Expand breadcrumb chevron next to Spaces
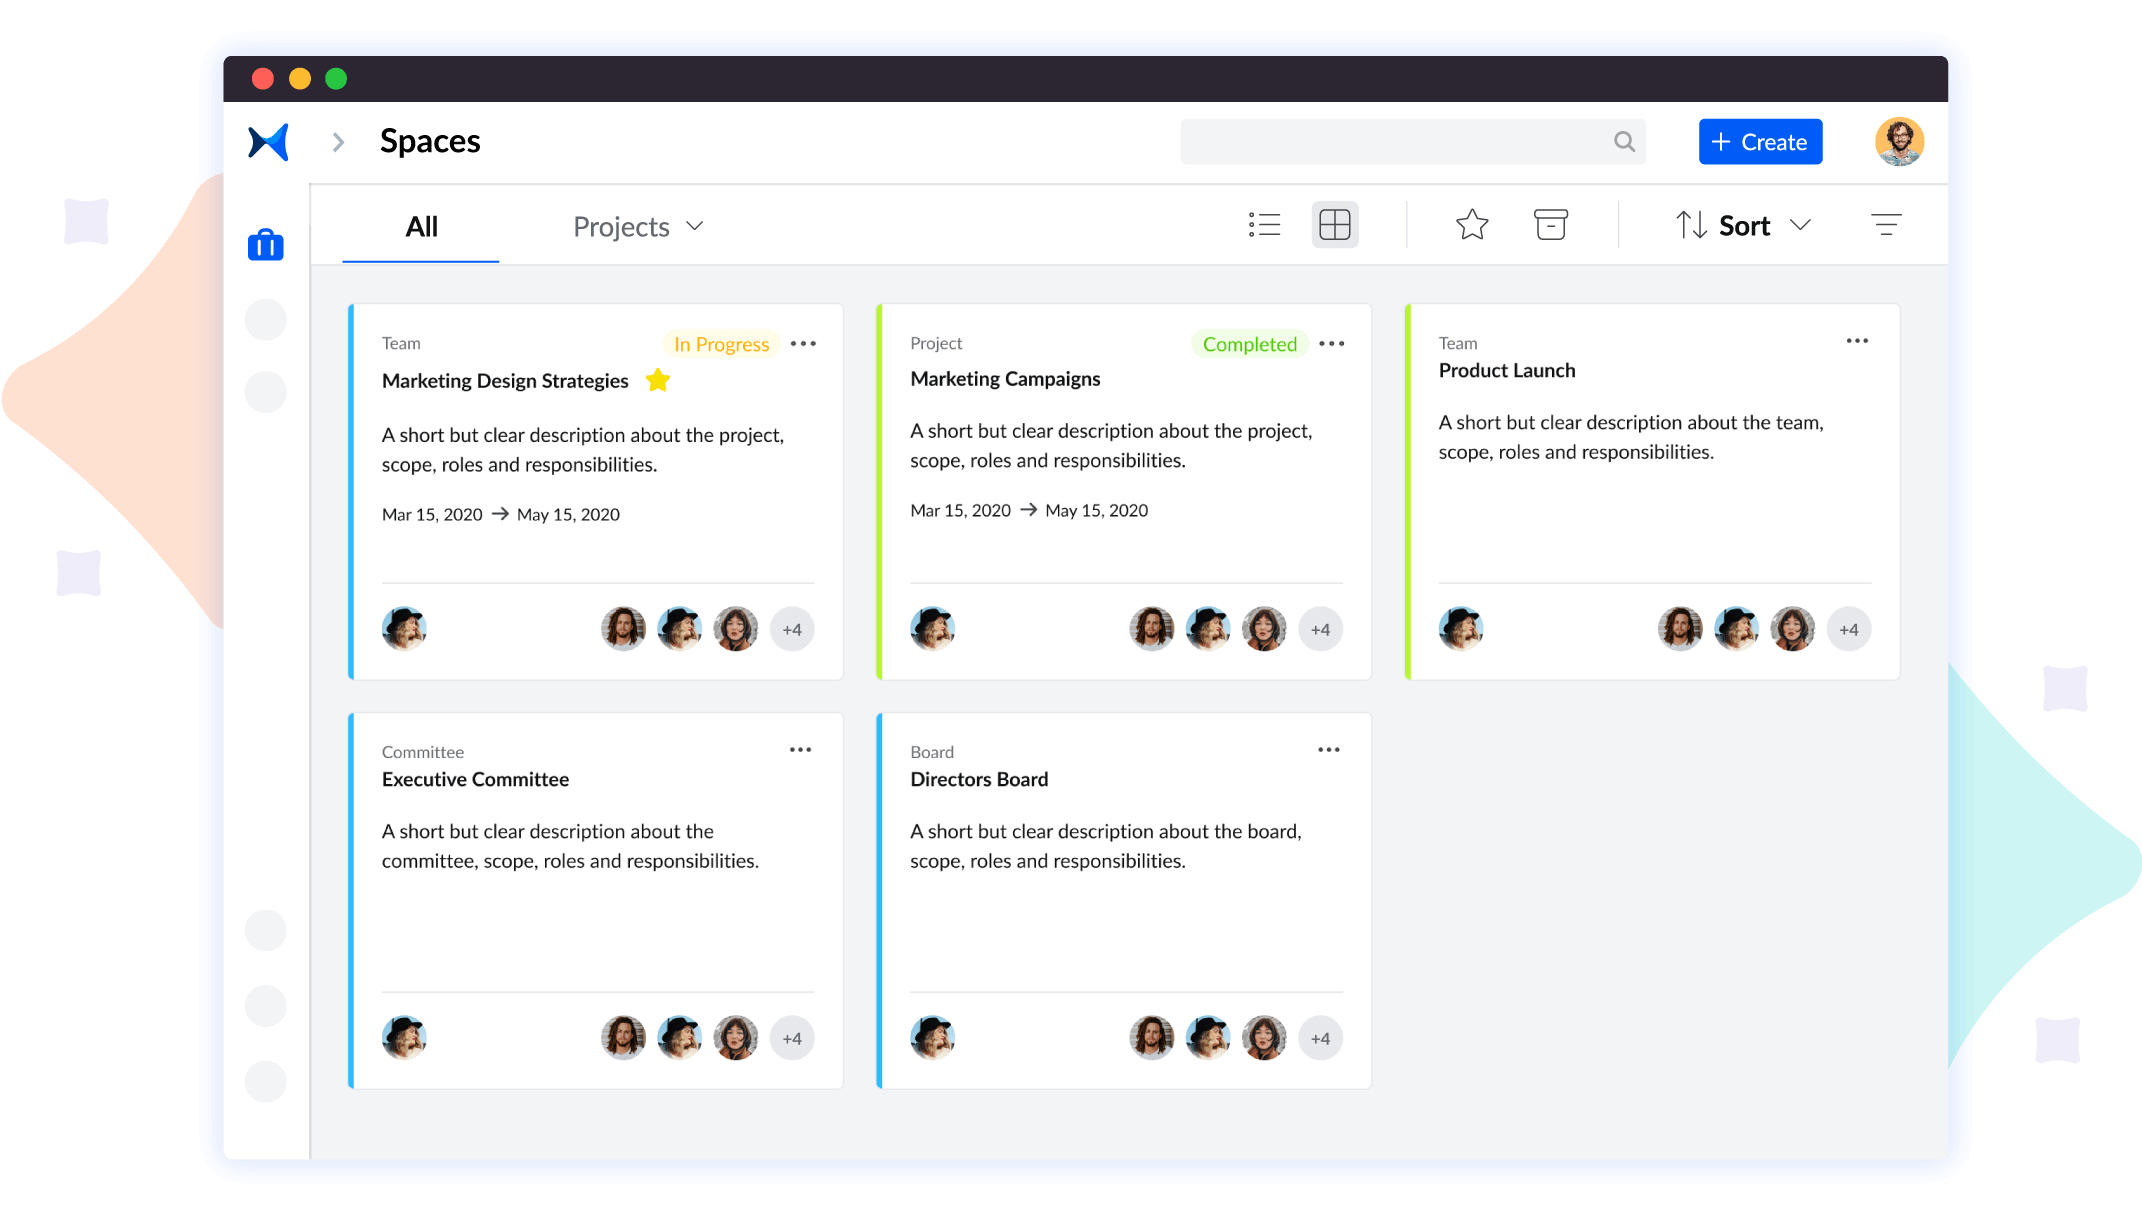 338,142
